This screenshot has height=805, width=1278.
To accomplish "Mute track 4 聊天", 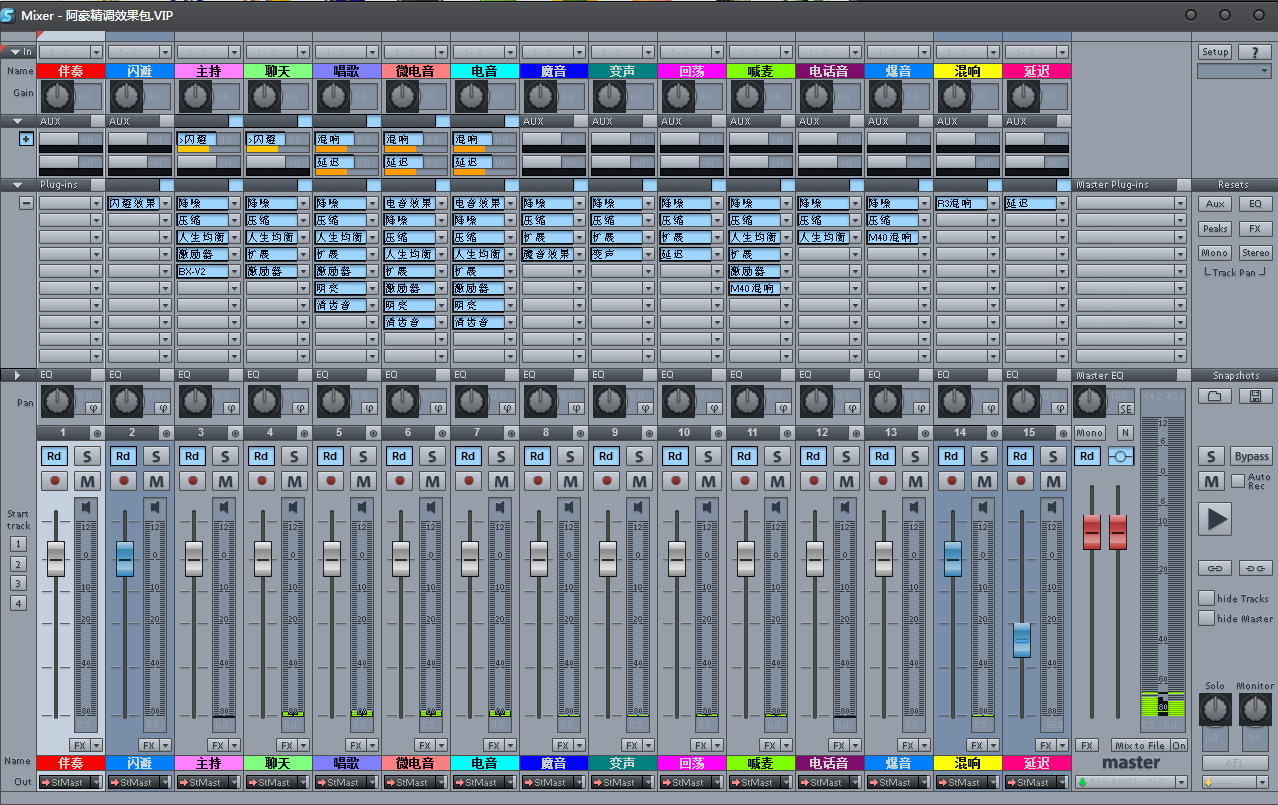I will pyautogui.click(x=293, y=481).
